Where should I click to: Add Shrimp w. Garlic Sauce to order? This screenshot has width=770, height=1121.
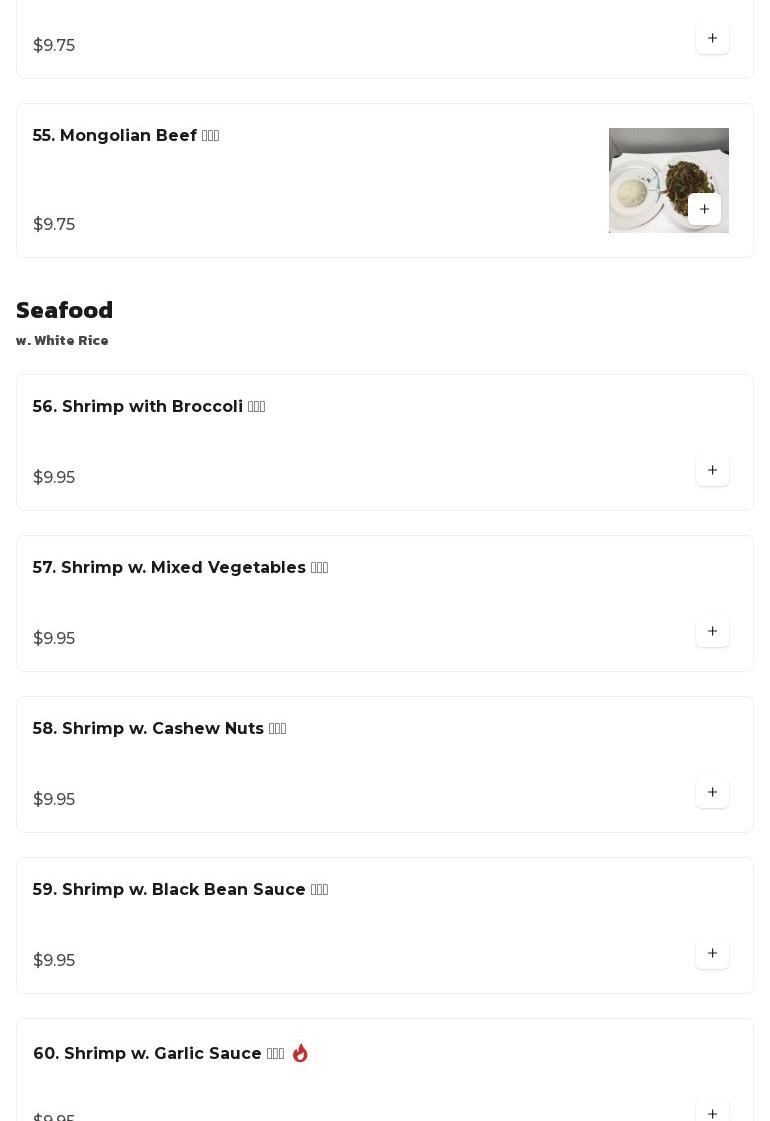click(712, 1112)
